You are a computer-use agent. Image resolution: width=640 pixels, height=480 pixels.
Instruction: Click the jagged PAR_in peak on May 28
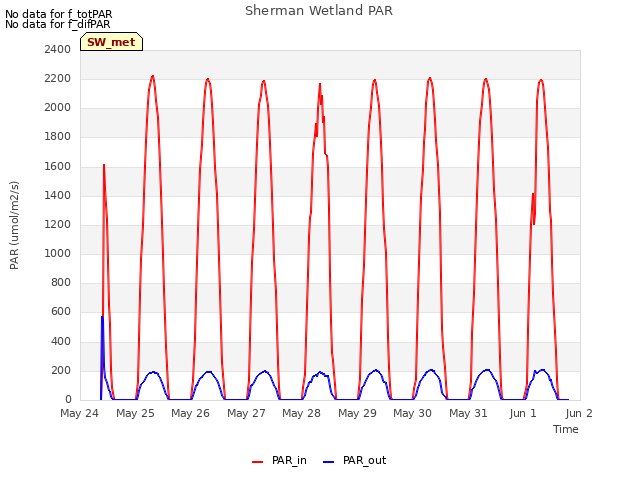tap(320, 85)
